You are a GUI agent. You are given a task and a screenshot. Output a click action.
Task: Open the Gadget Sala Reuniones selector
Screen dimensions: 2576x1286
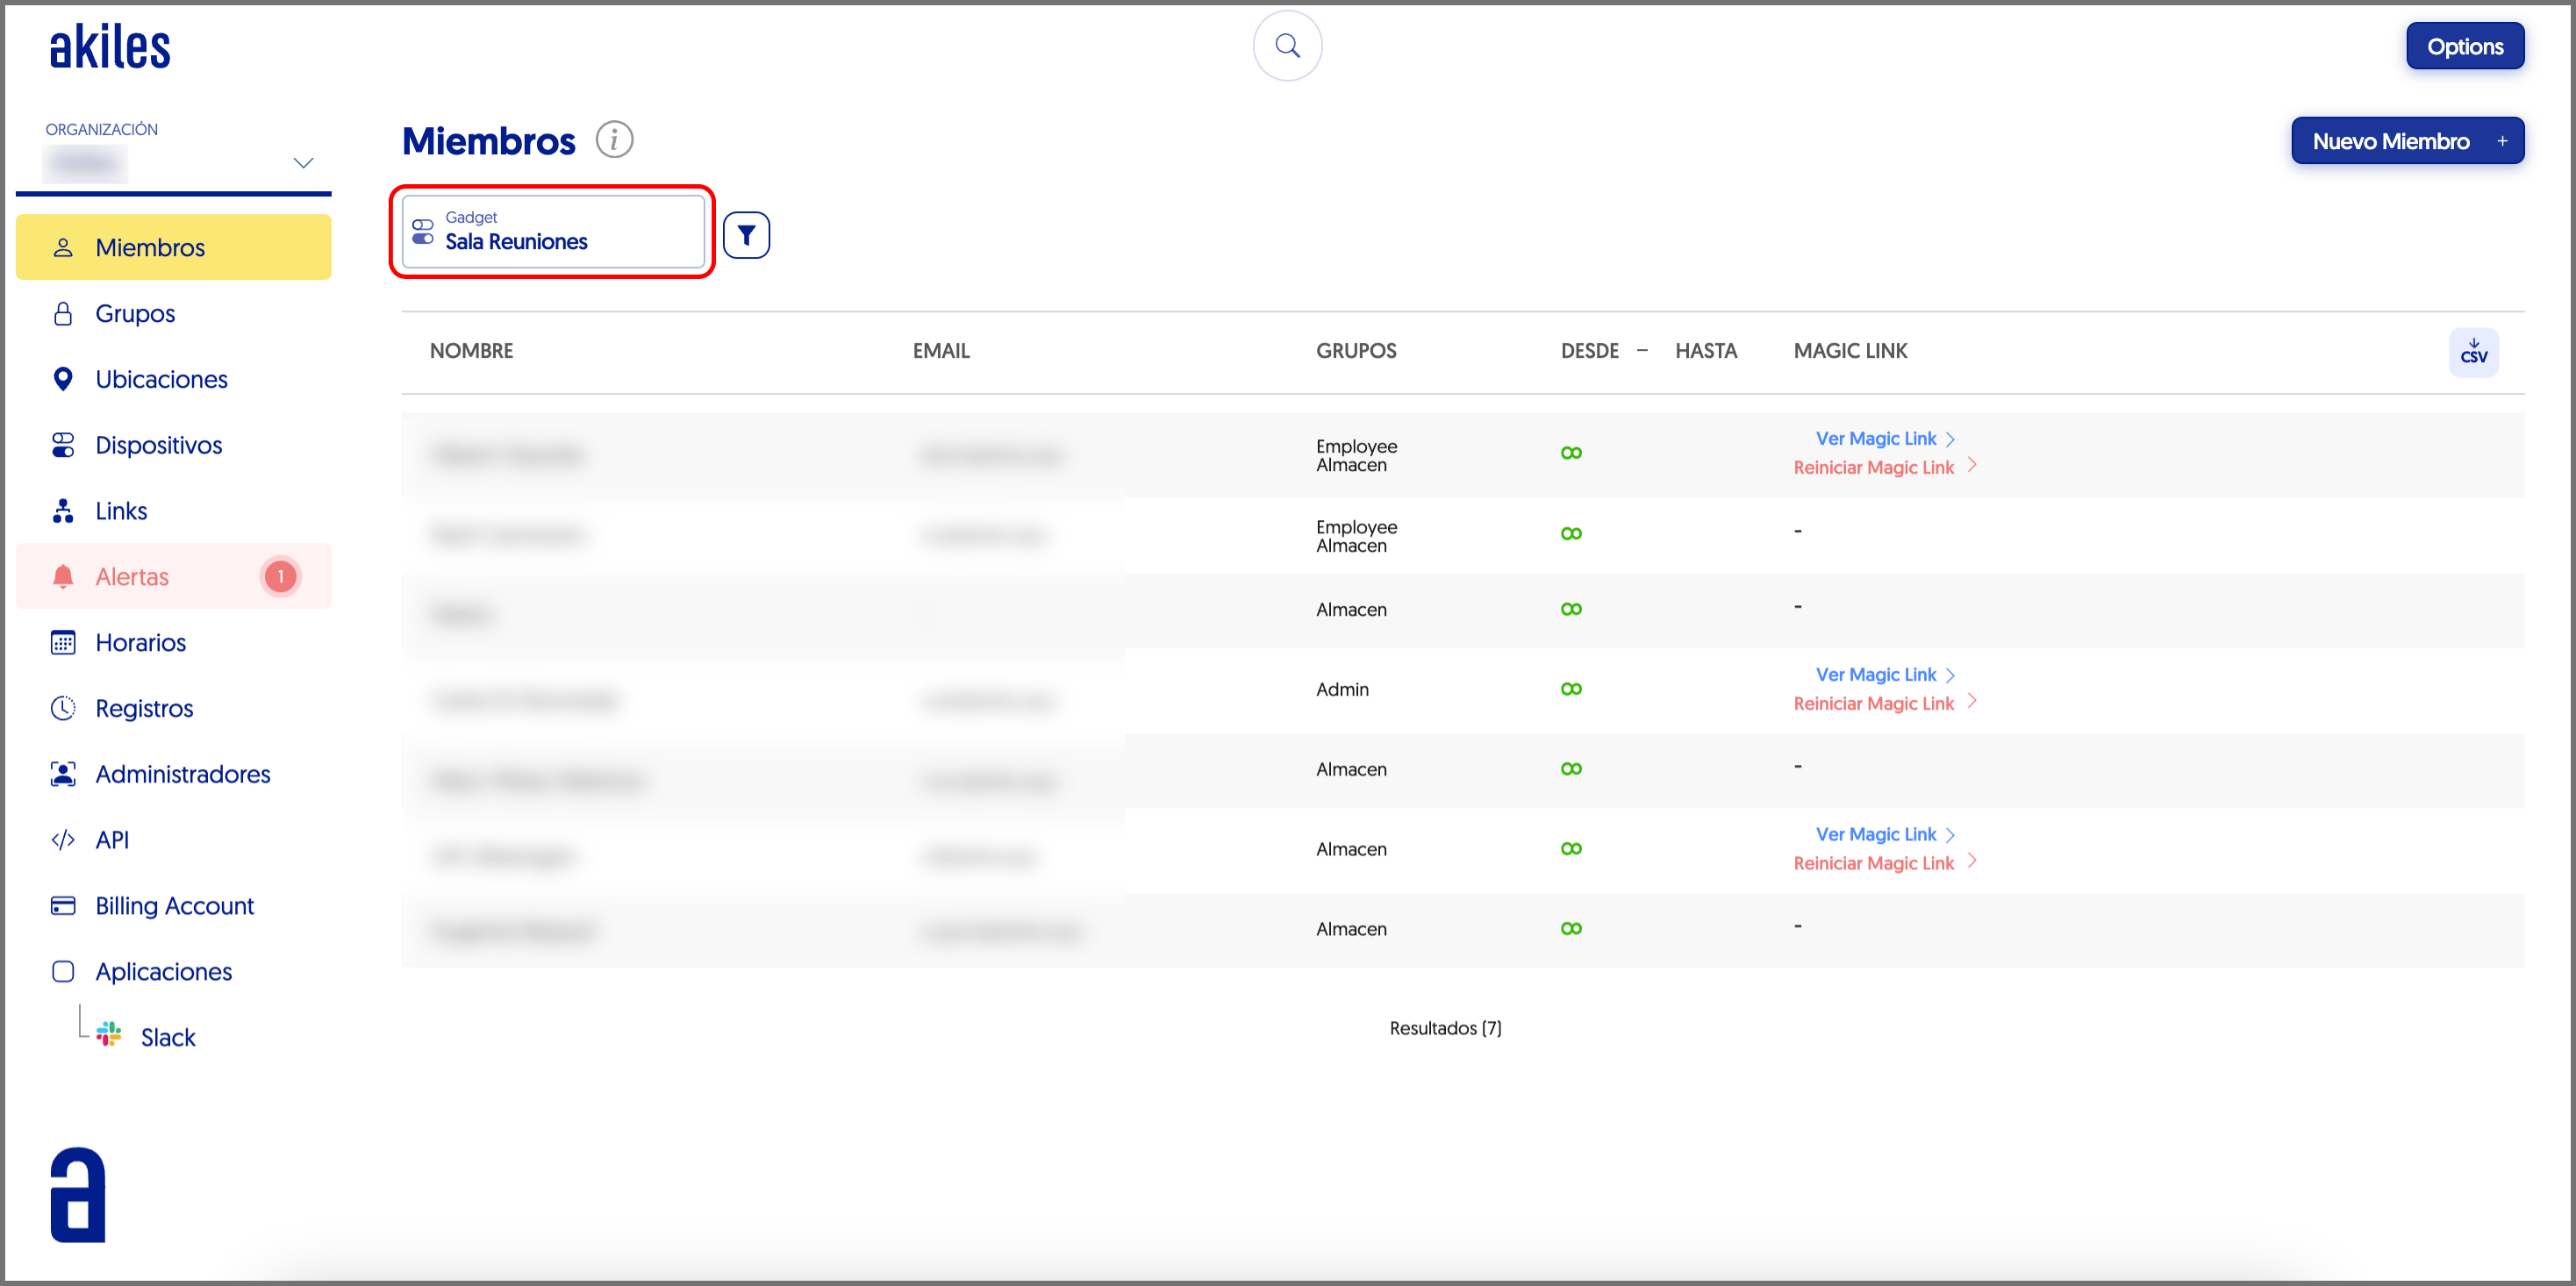pos(552,232)
